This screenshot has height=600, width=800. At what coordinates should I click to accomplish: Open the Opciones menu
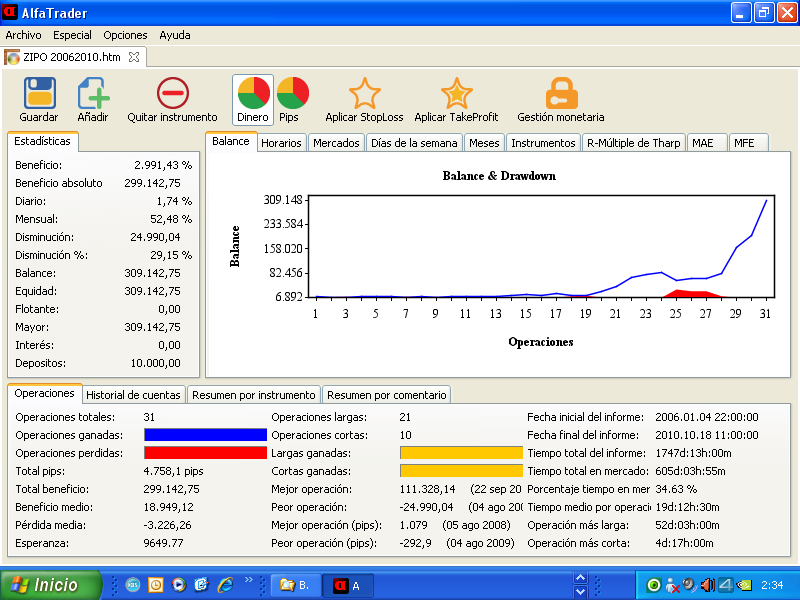[x=125, y=35]
